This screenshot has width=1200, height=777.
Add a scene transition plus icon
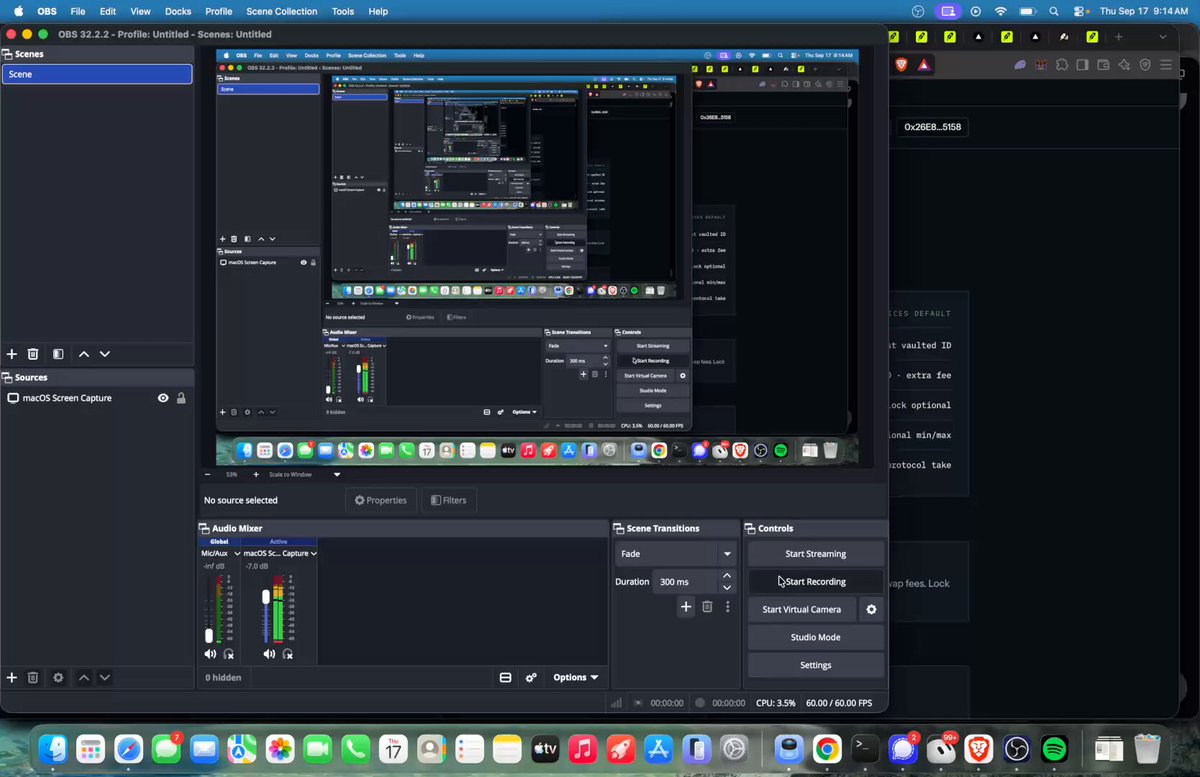686,606
